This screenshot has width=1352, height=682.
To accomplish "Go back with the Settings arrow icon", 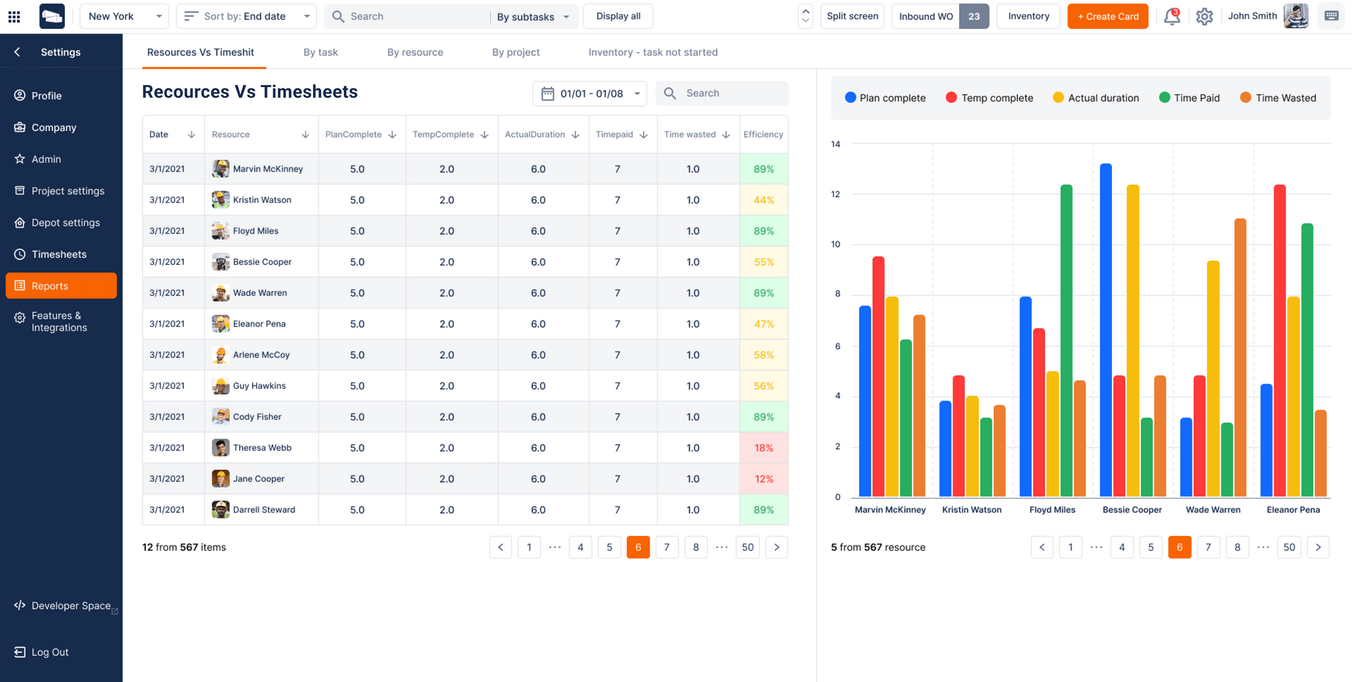I will point(17,52).
